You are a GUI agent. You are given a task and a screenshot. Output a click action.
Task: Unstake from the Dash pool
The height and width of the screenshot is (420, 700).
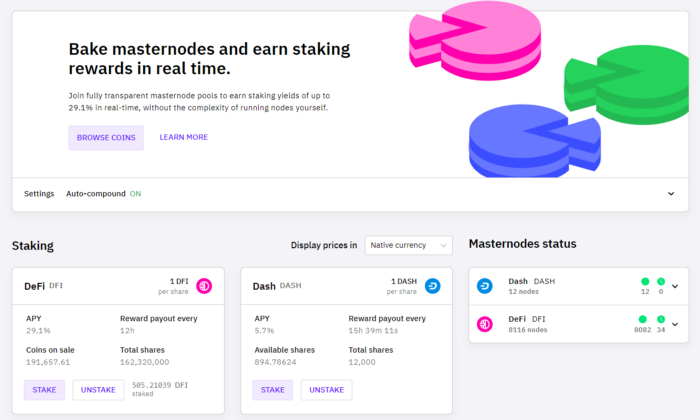point(326,390)
